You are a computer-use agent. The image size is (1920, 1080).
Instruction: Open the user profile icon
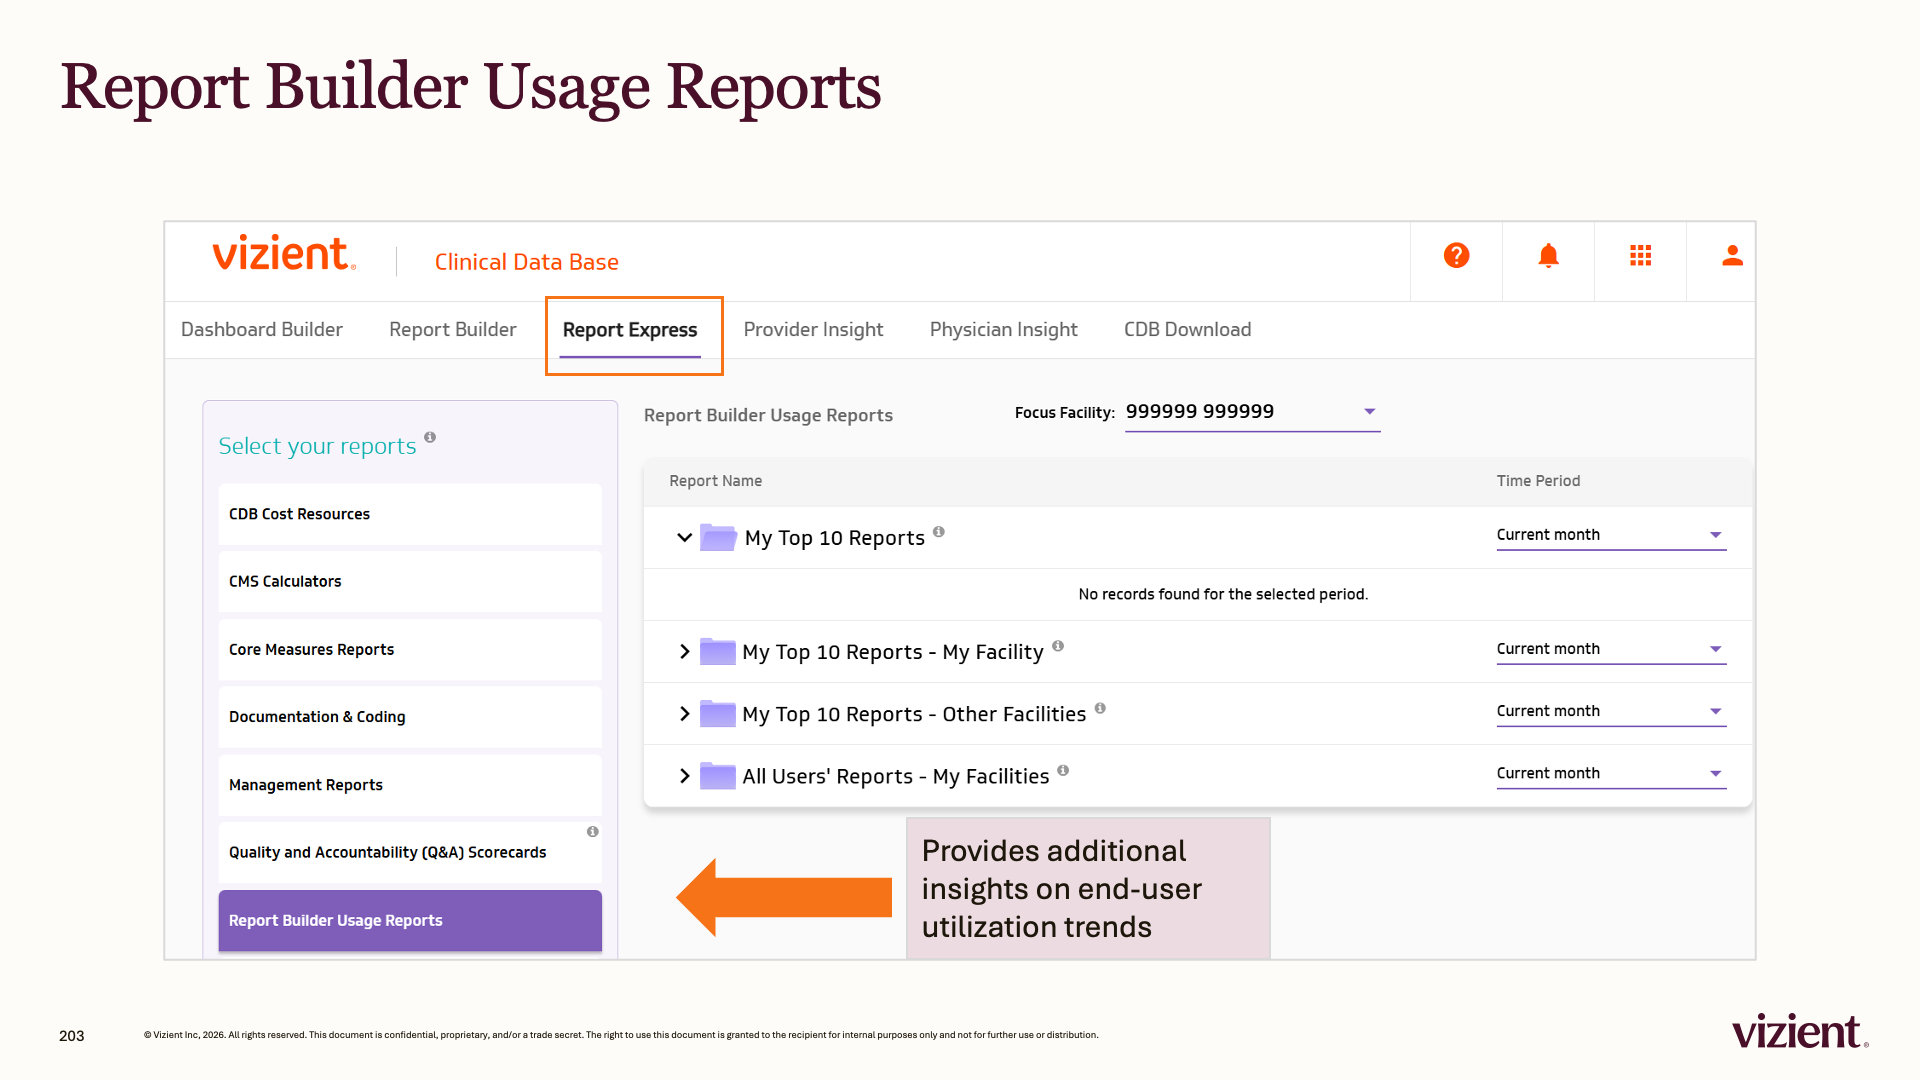(1732, 256)
